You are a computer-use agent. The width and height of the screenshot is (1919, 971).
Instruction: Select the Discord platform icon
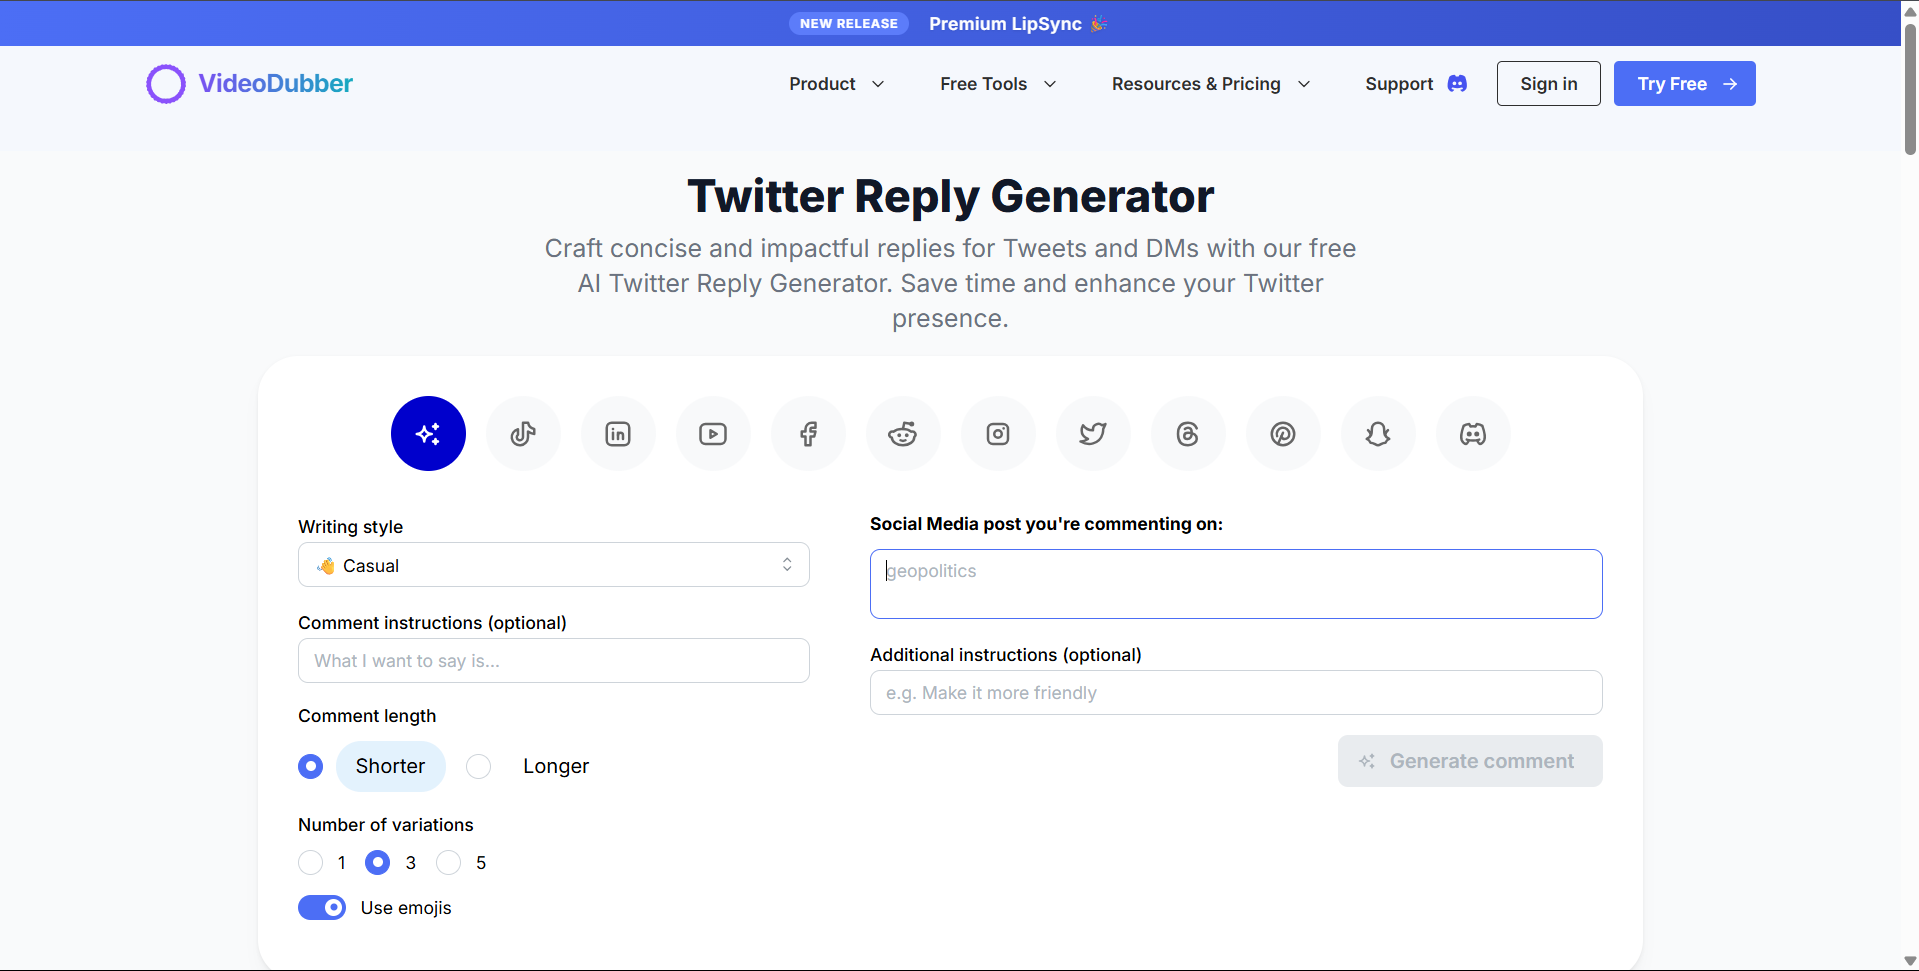tap(1472, 433)
